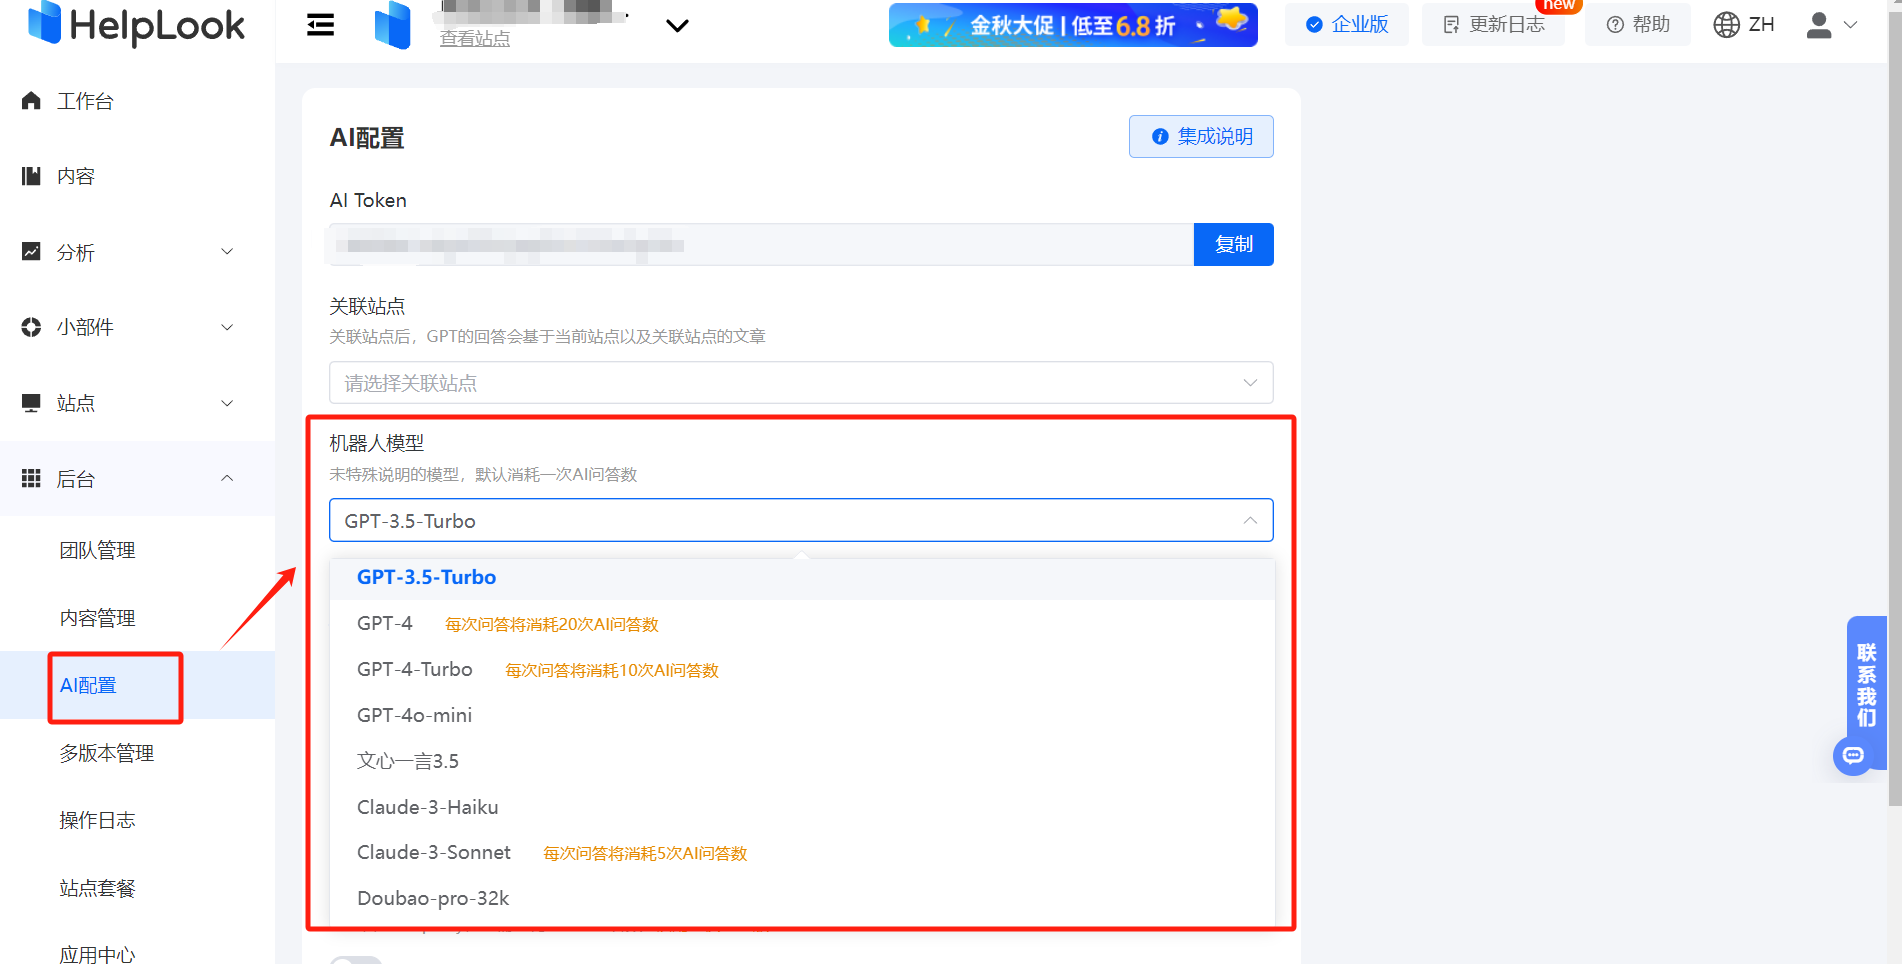Choose the GPT-4 model option
The width and height of the screenshot is (1902, 964).
(802, 623)
